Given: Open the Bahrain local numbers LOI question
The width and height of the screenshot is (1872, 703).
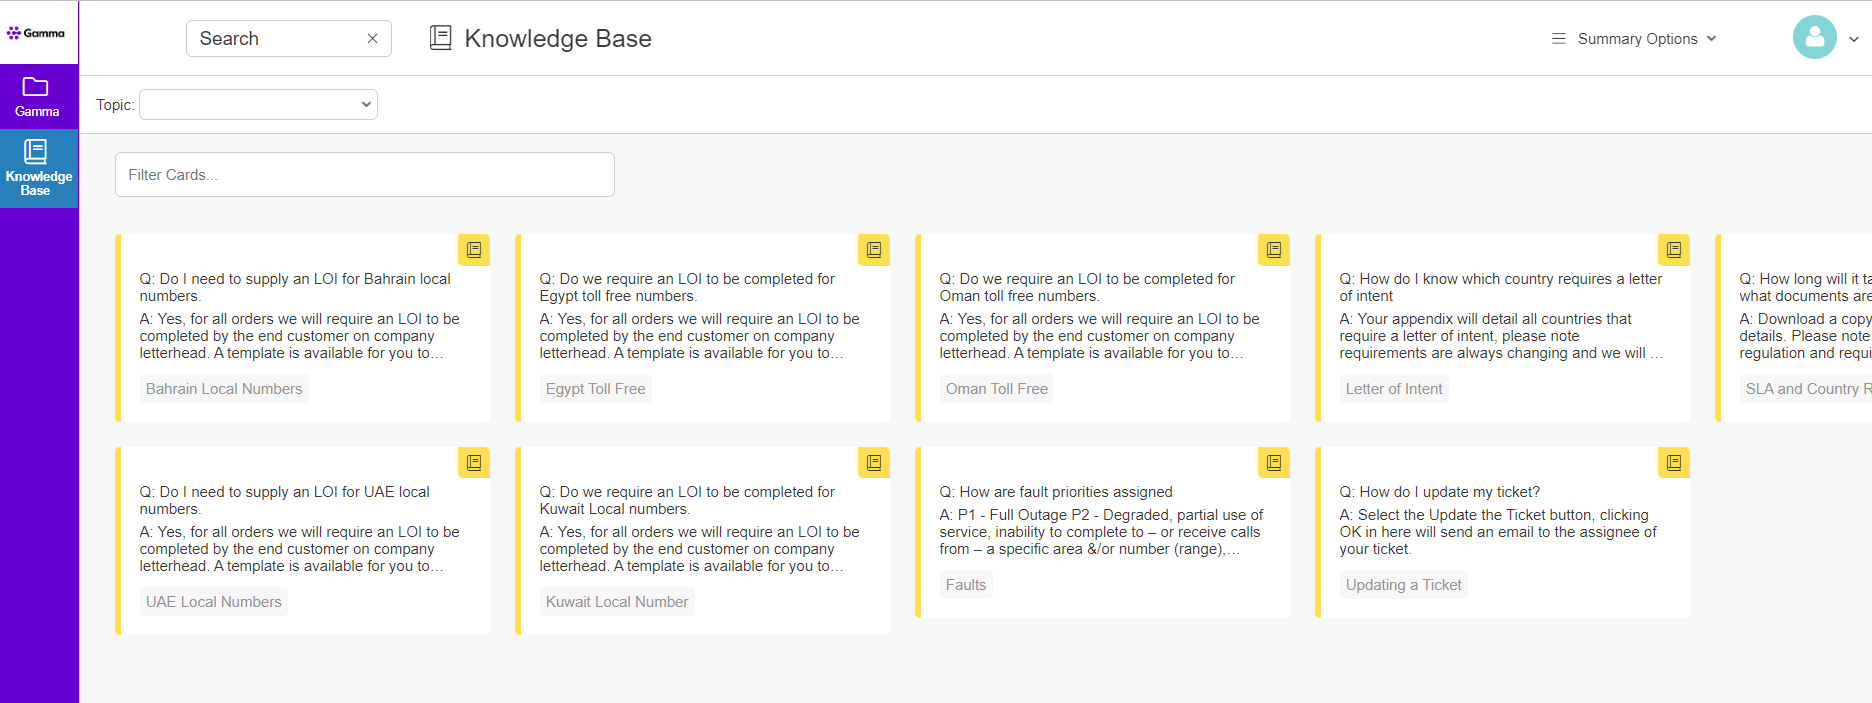Looking at the screenshot, I should (295, 287).
